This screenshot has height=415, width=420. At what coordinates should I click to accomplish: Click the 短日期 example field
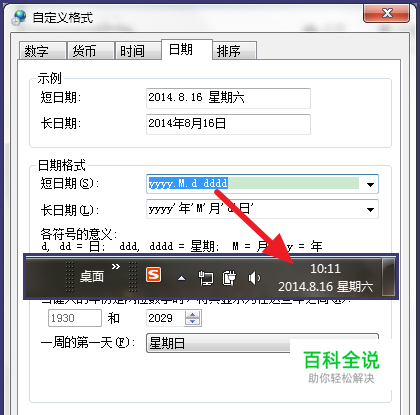tap(228, 98)
